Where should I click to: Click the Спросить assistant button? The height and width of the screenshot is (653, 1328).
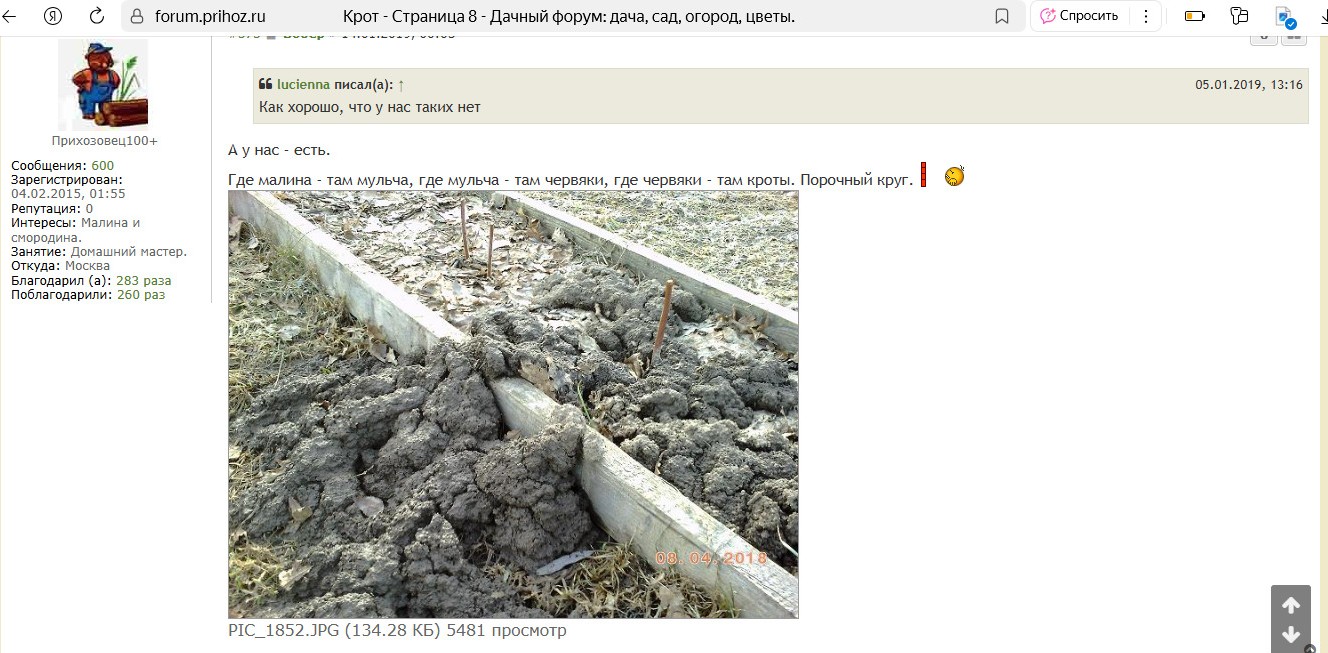click(x=1079, y=16)
